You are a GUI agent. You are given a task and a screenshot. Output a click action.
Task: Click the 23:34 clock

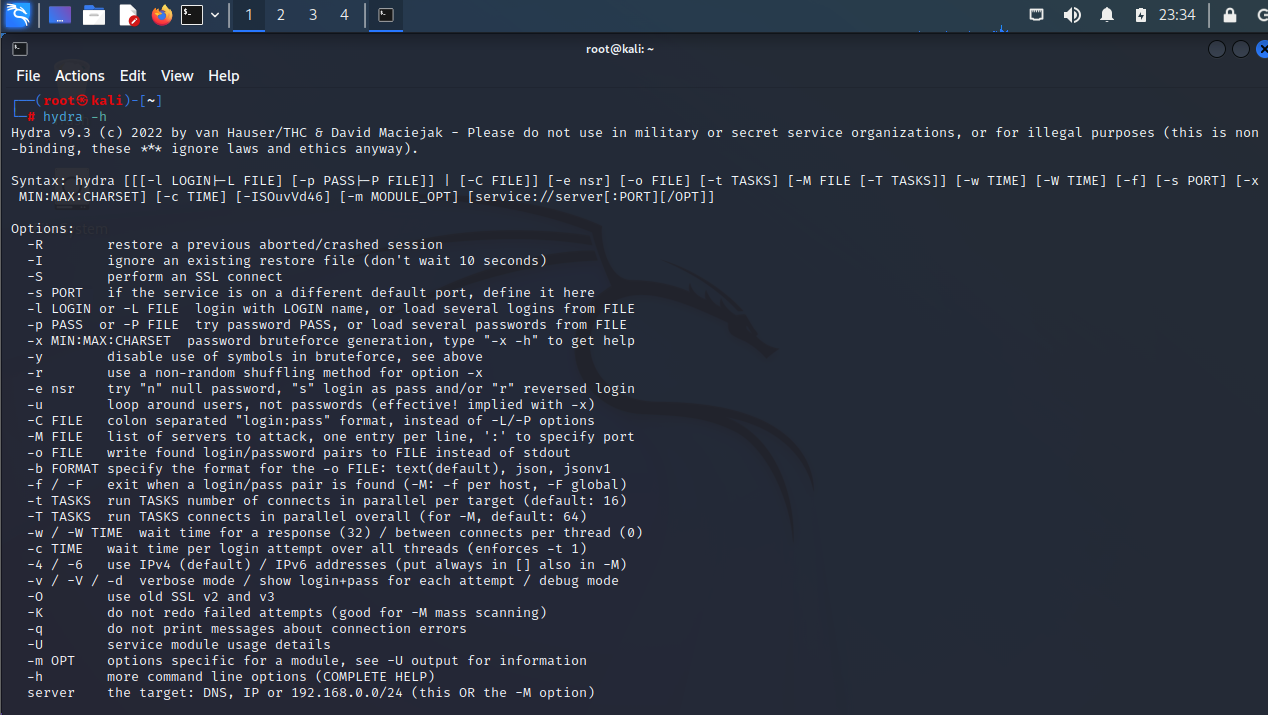(1177, 15)
